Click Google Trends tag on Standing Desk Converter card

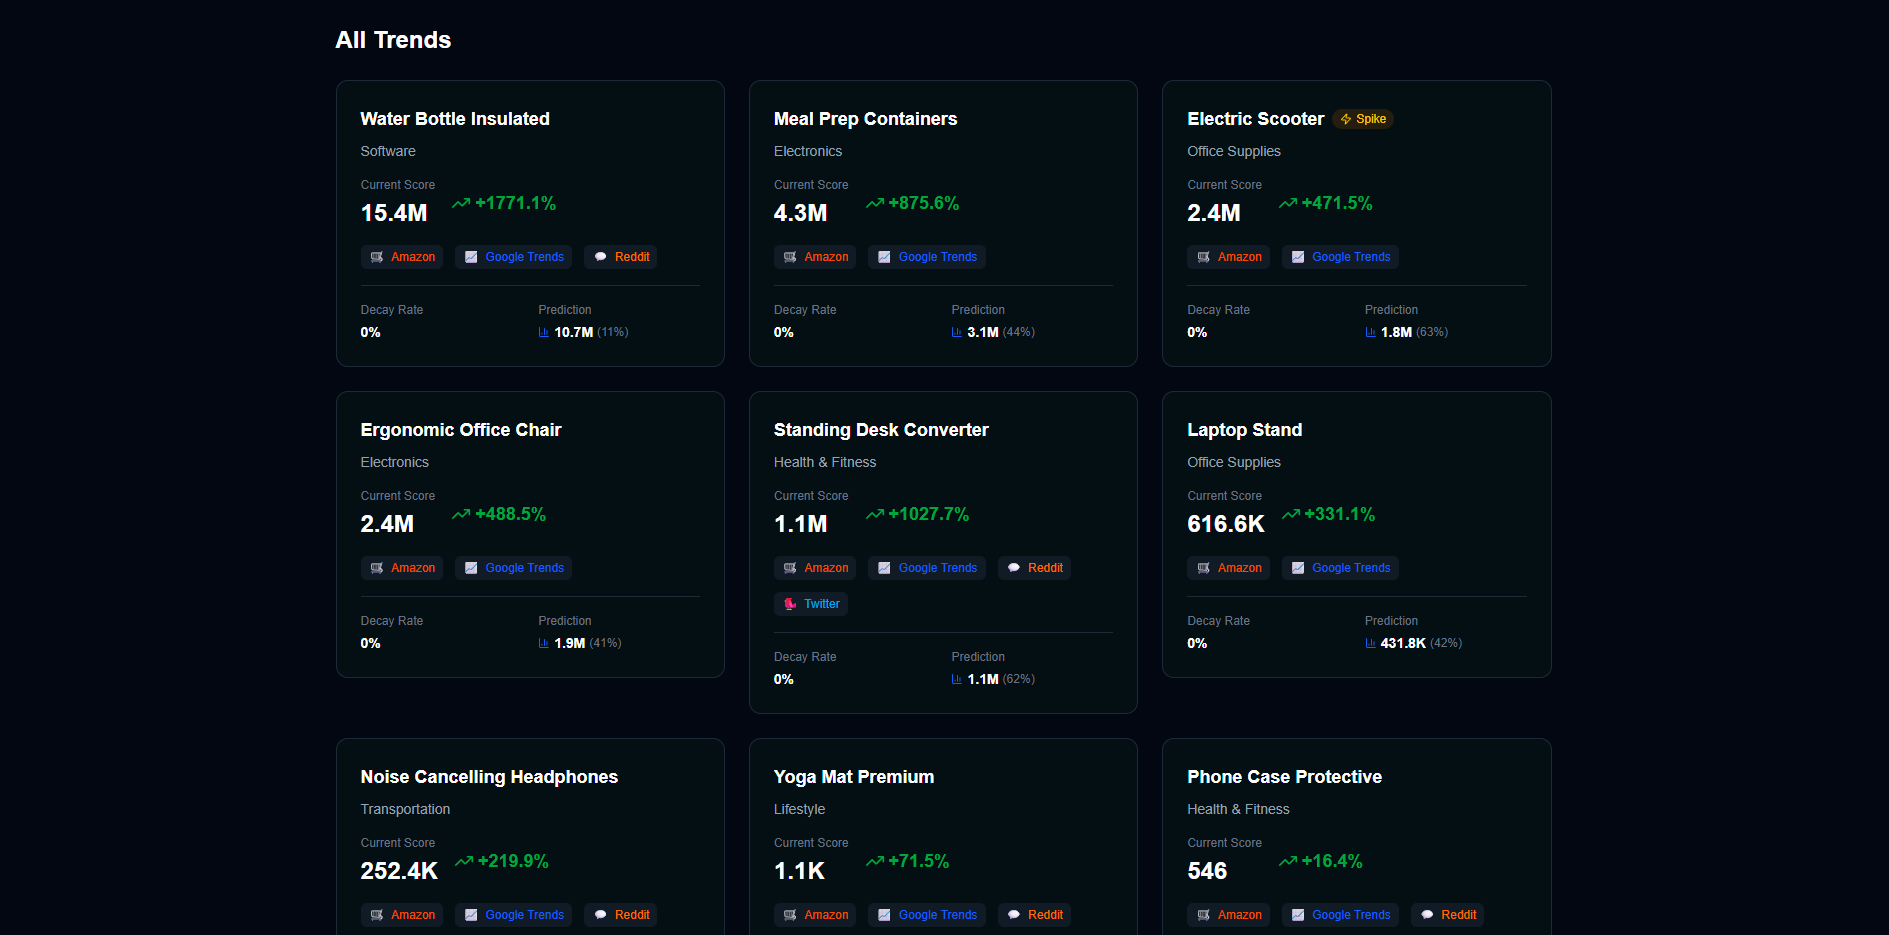927,568
